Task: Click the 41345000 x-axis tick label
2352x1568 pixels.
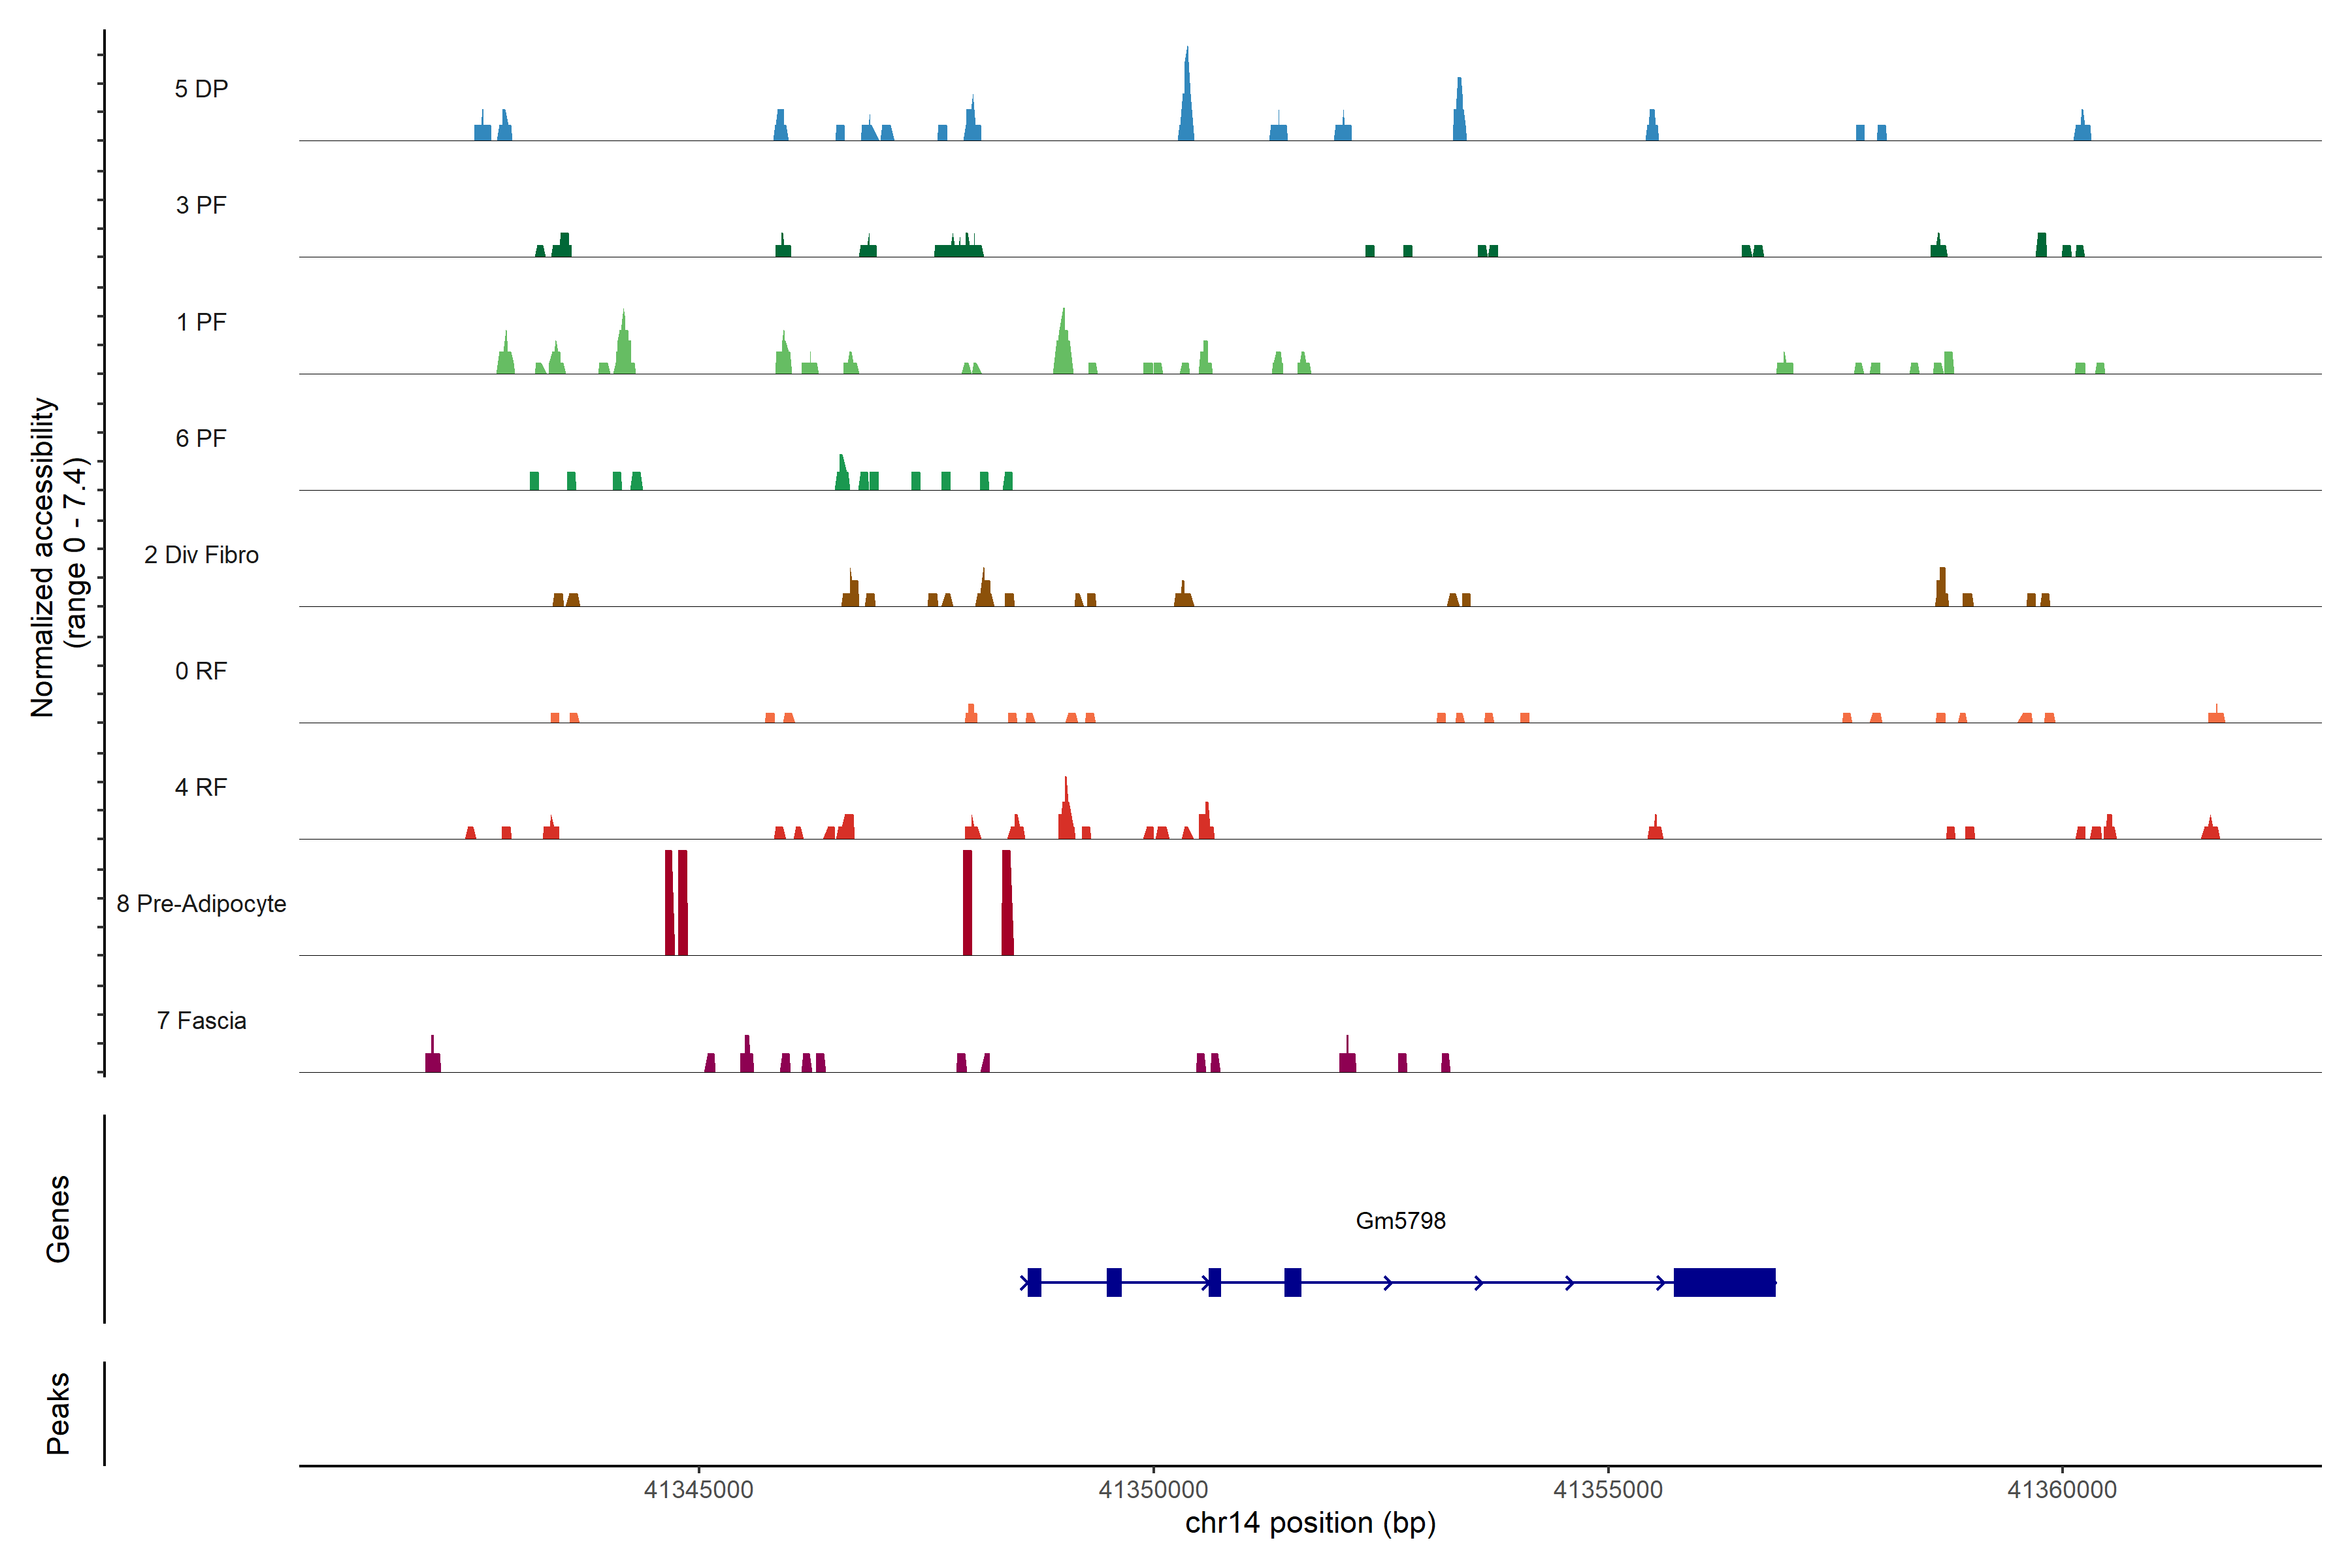Action: coord(698,1489)
